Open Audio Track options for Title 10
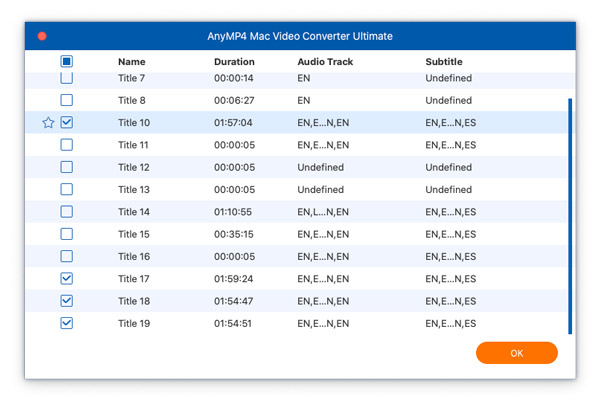Image resolution: width=600 pixels, height=406 pixels. (323, 123)
